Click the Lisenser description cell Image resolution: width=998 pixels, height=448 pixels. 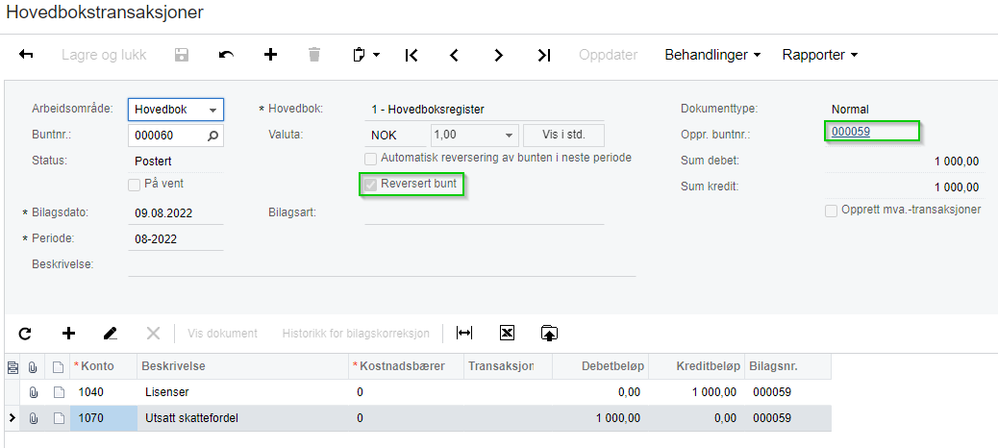[x=243, y=393]
